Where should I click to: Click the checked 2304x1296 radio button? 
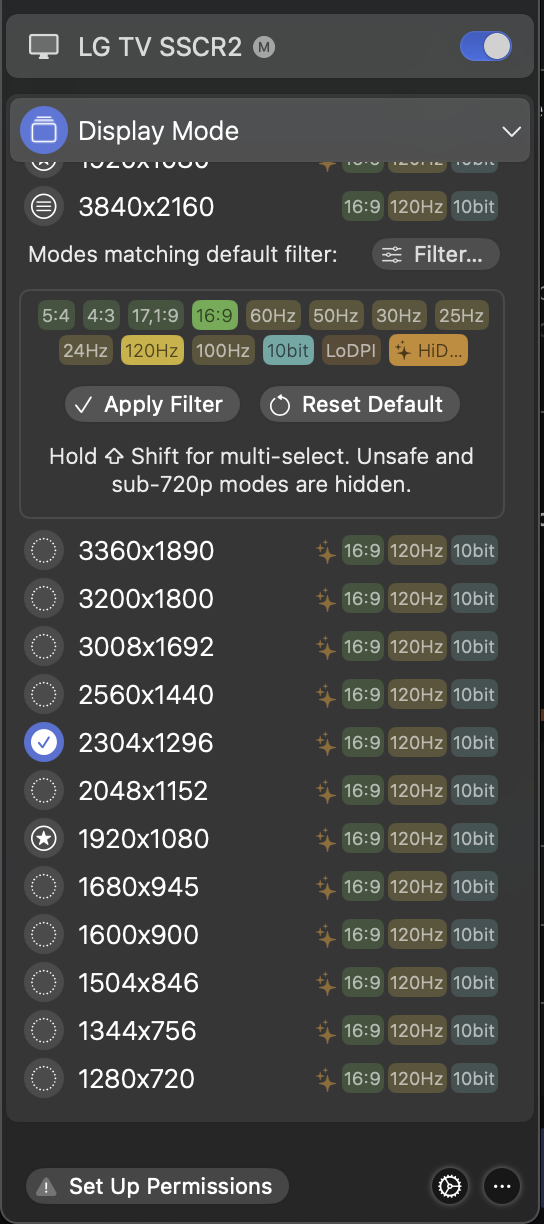click(x=43, y=743)
